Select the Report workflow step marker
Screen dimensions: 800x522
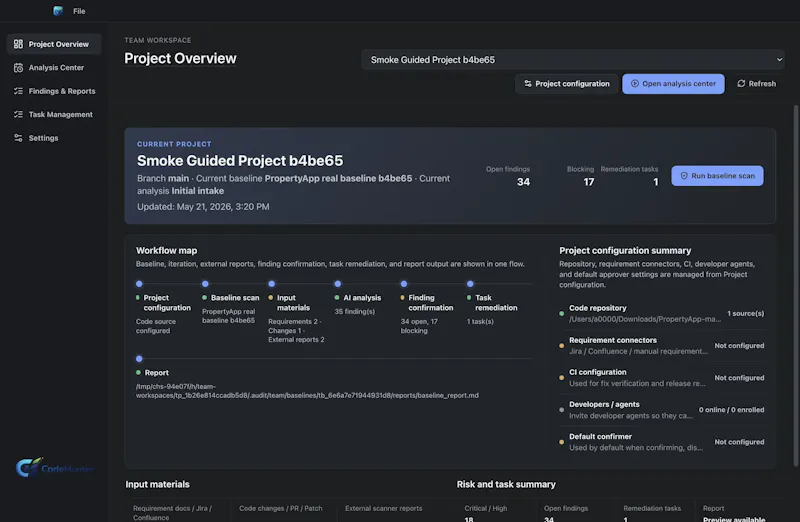point(139,359)
